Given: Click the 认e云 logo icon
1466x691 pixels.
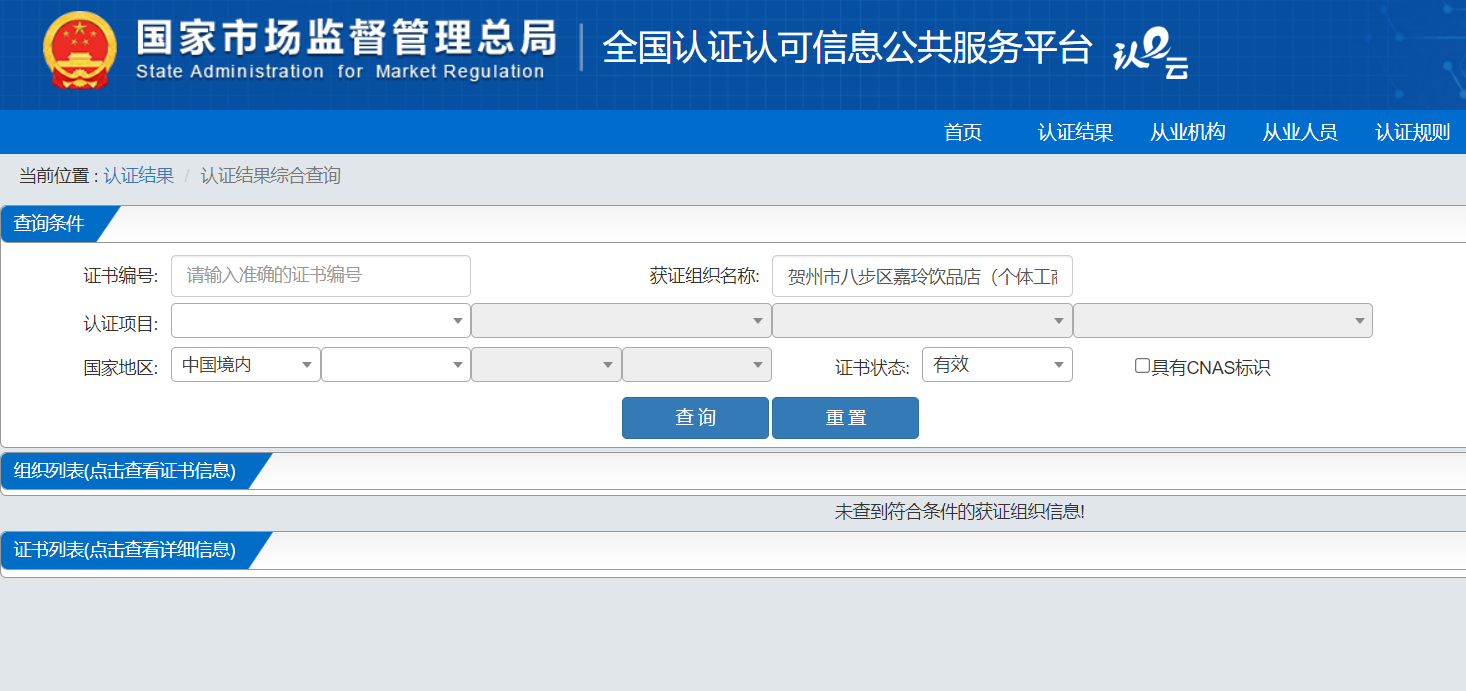Looking at the screenshot, I should click(x=1152, y=53).
